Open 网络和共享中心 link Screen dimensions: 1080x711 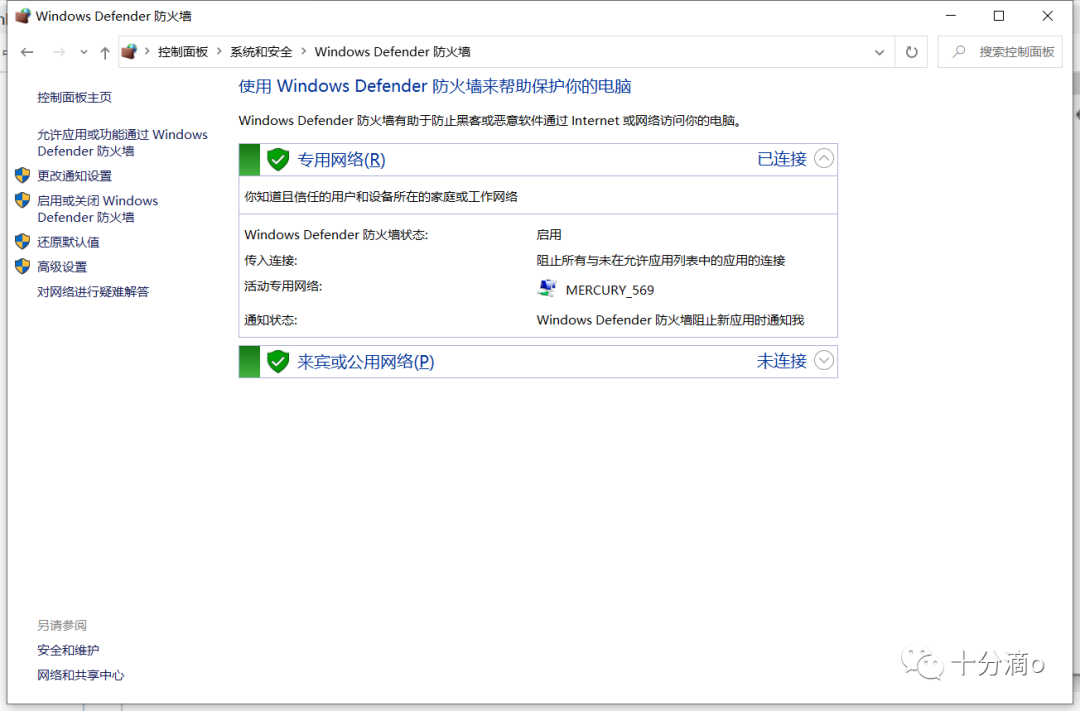[81, 675]
